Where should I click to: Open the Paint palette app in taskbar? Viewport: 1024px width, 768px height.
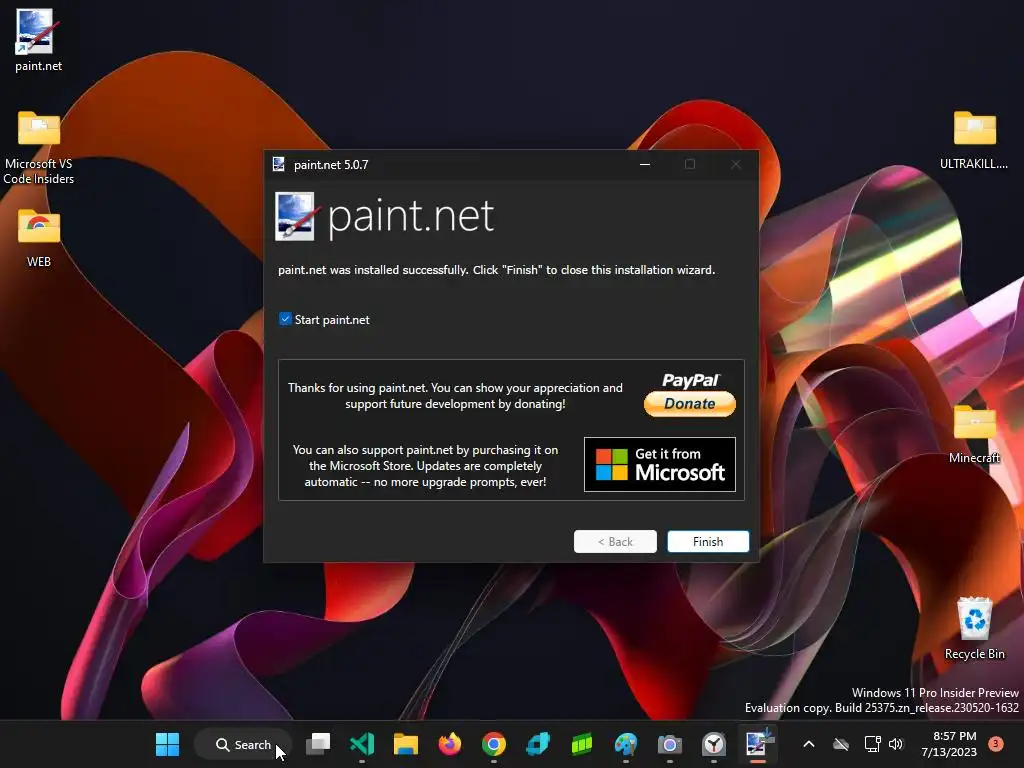[x=626, y=744]
